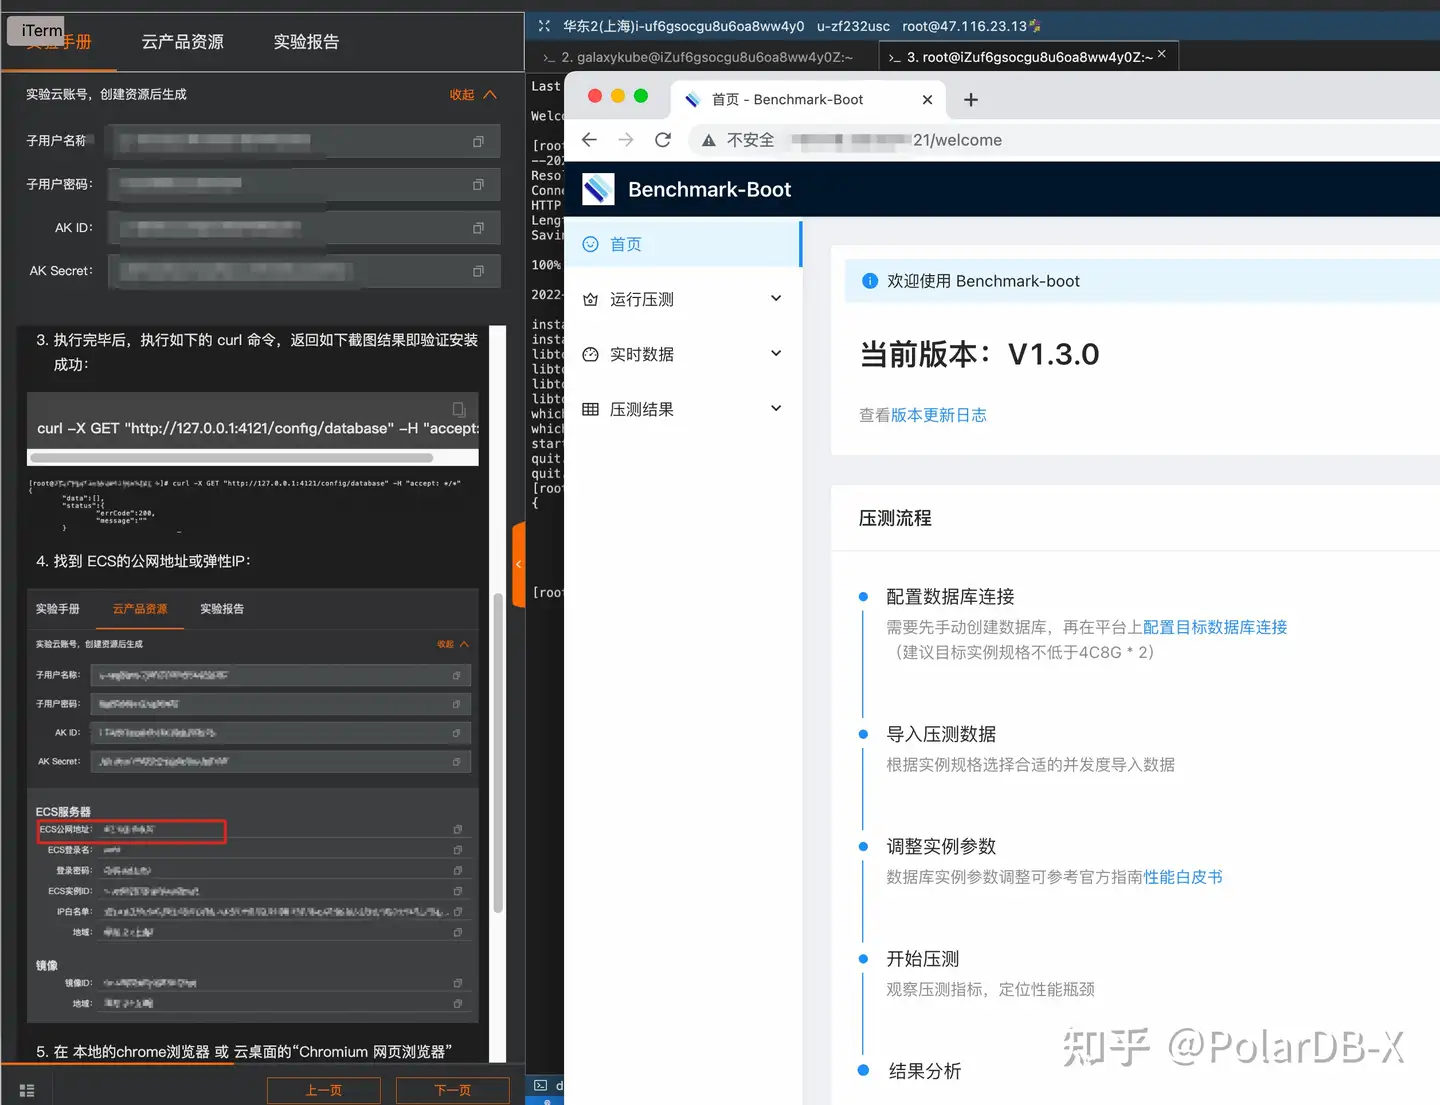Image resolution: width=1440 pixels, height=1105 pixels.
Task: Click the 开始压测 step heading
Action: coord(922,959)
